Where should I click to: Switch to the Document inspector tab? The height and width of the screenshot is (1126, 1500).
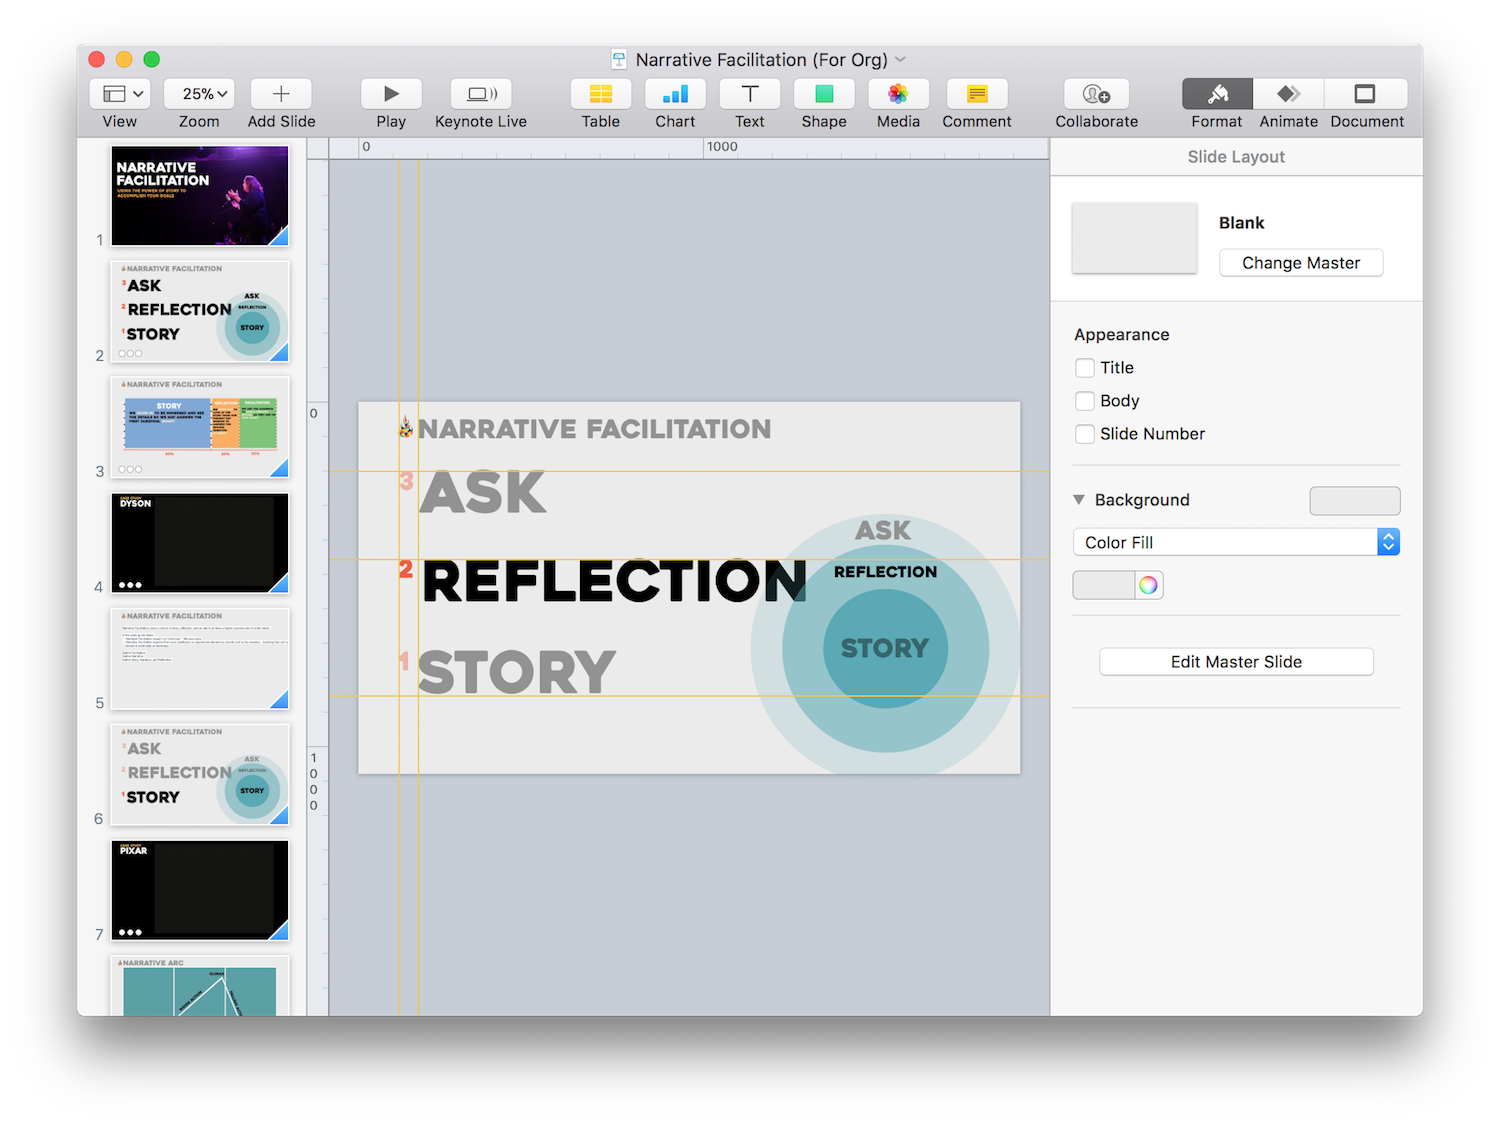pos(1366,94)
